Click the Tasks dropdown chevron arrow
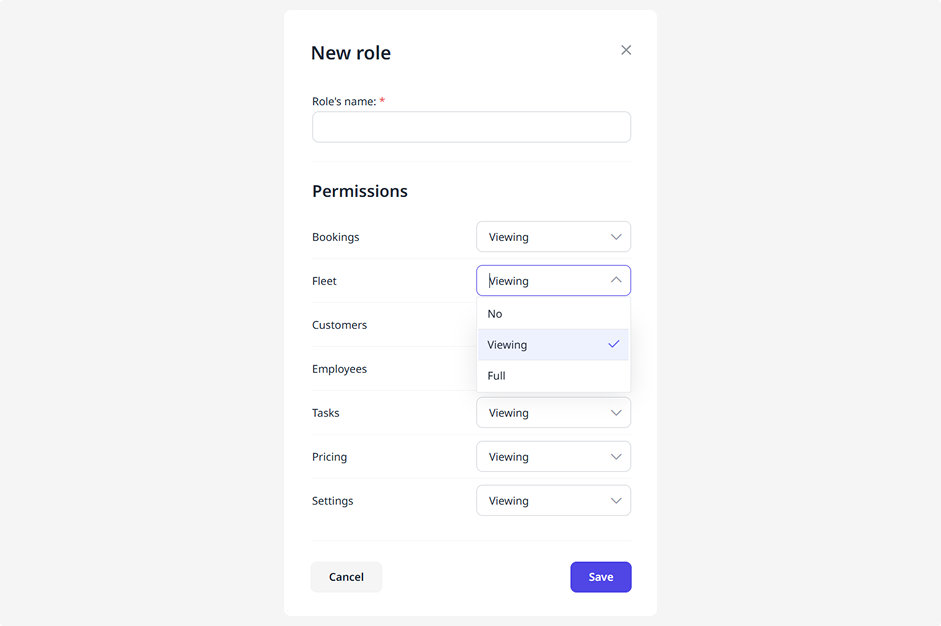Viewport: 941px width, 626px height. (616, 413)
